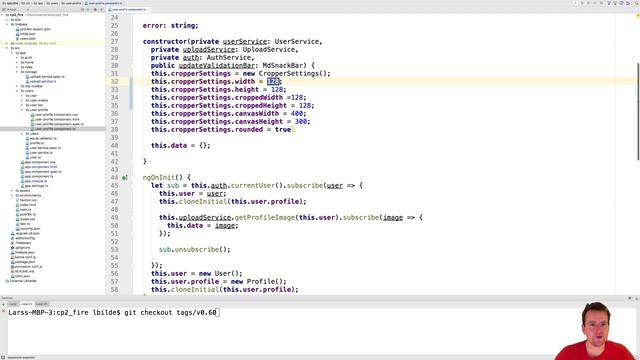Switch to the first Local terminal tab
The height and width of the screenshot is (360, 640).
pos(13,304)
